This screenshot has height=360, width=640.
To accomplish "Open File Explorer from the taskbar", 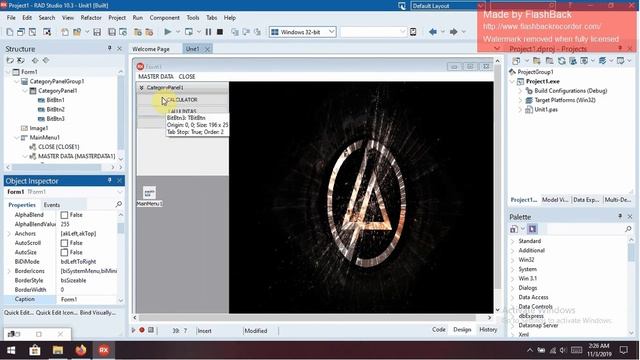I will pyautogui.click(x=58, y=350).
